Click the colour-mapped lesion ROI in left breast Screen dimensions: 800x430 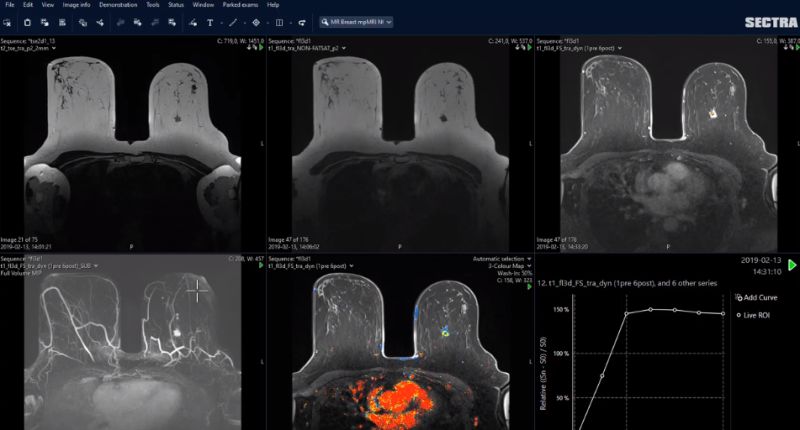(x=445, y=334)
